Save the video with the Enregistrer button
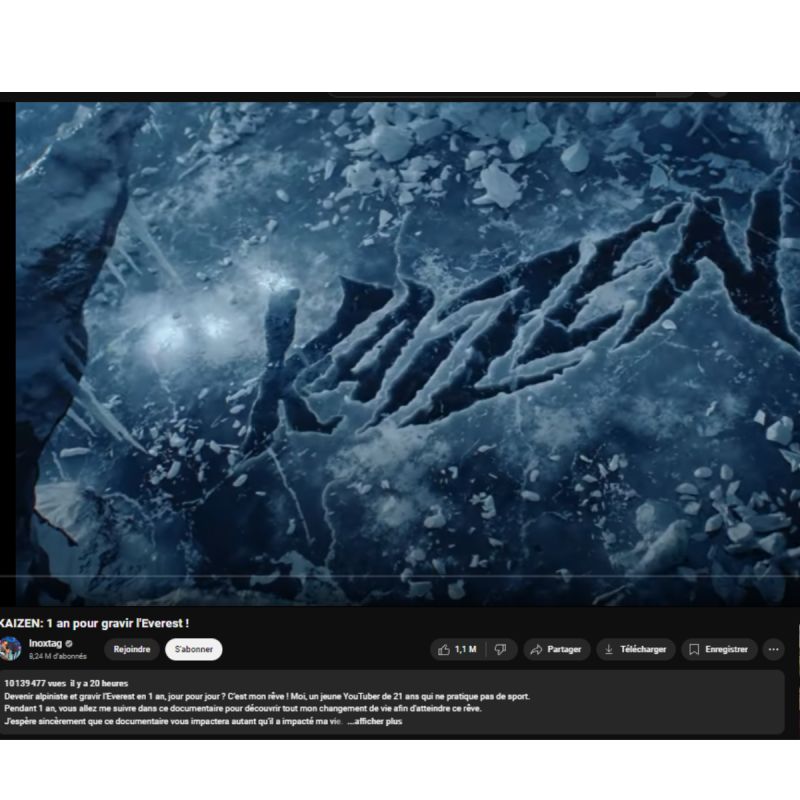 [x=719, y=649]
